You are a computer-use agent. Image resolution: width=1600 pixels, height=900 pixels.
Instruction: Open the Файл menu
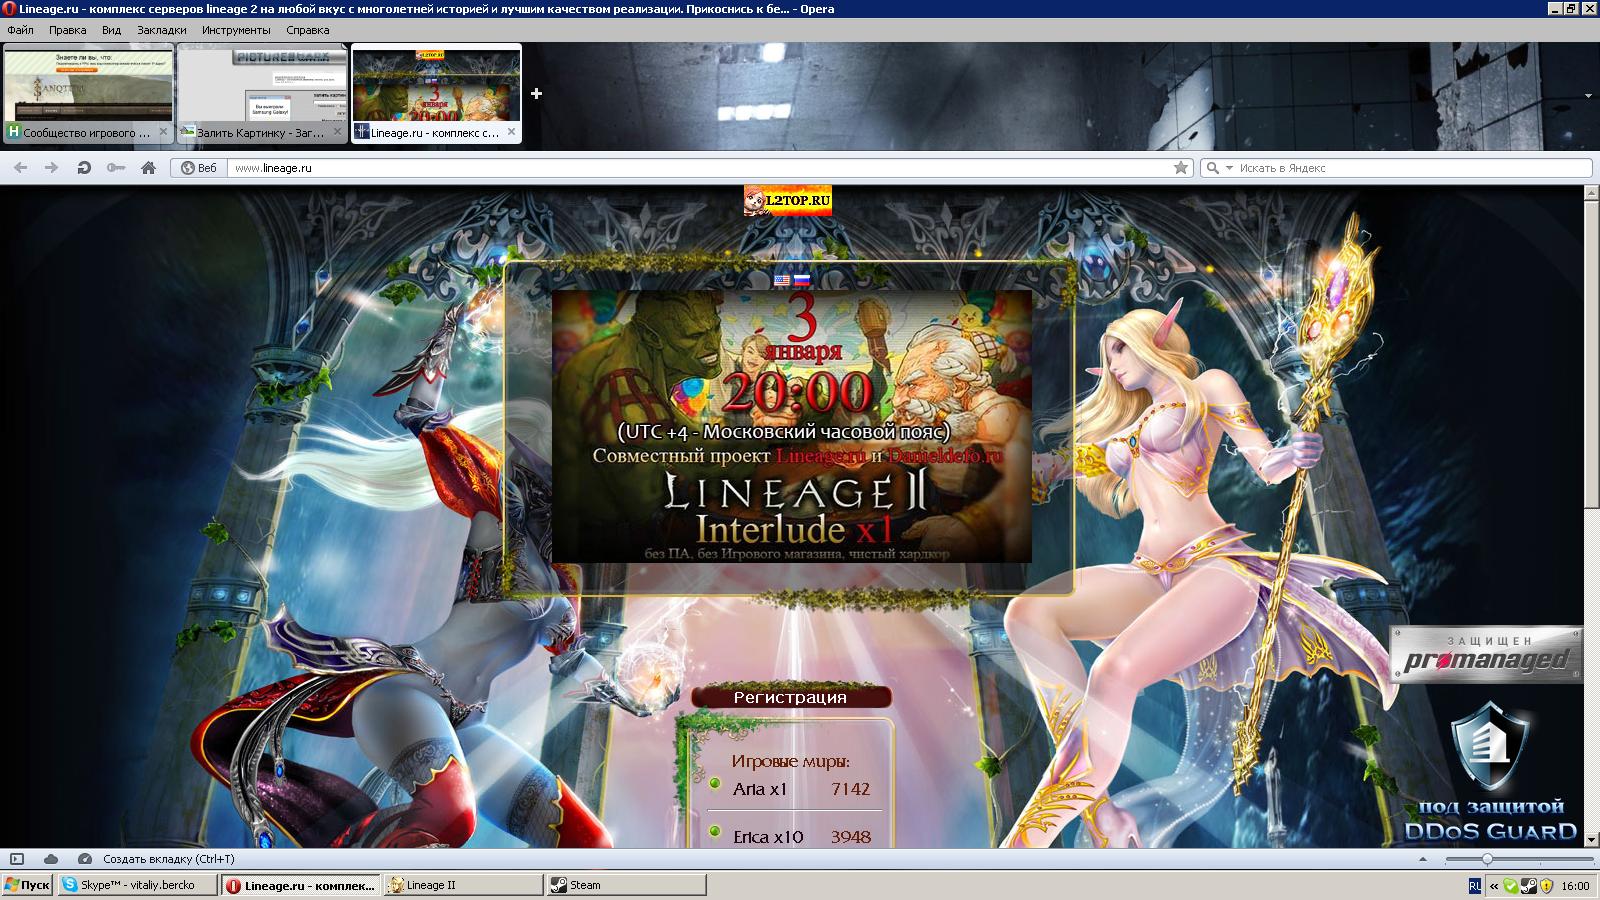(x=20, y=30)
